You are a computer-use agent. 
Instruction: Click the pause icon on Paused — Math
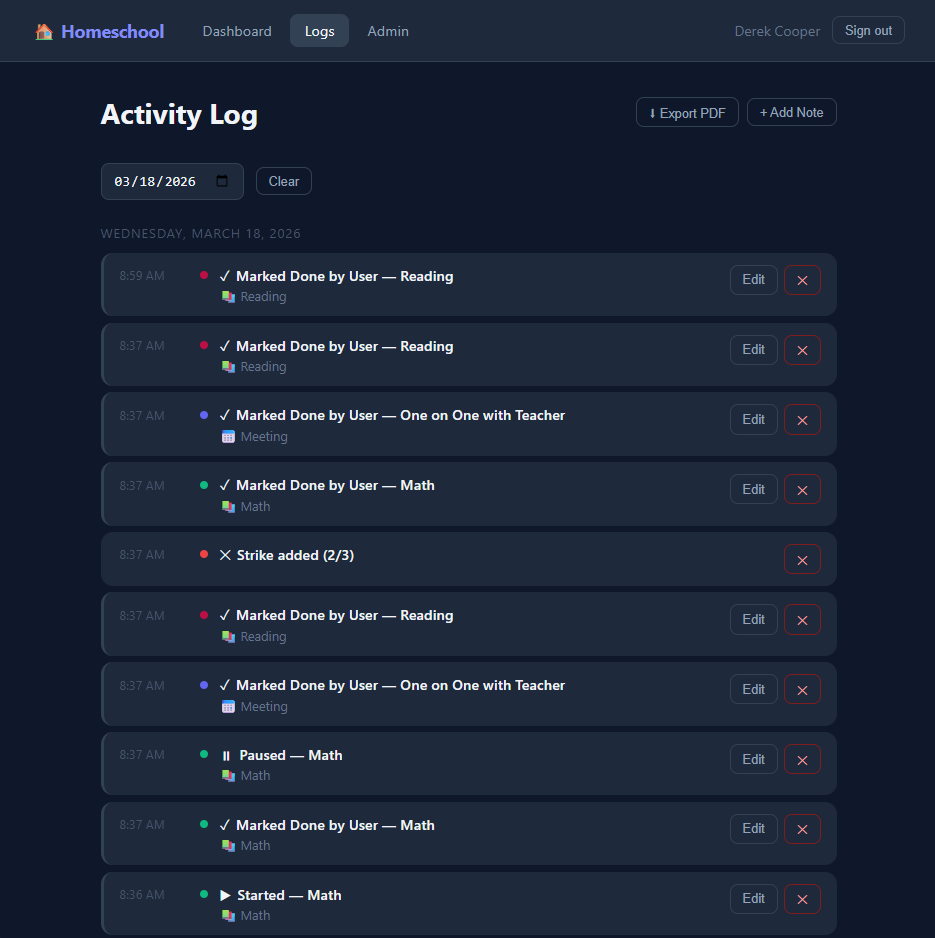click(226, 756)
